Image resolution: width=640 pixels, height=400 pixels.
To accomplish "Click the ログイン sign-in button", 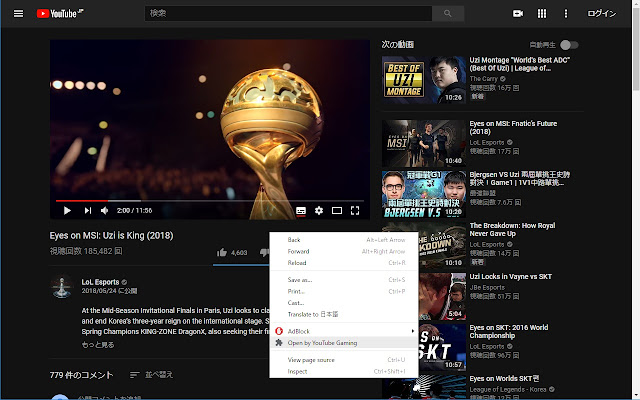I will 602,13.
